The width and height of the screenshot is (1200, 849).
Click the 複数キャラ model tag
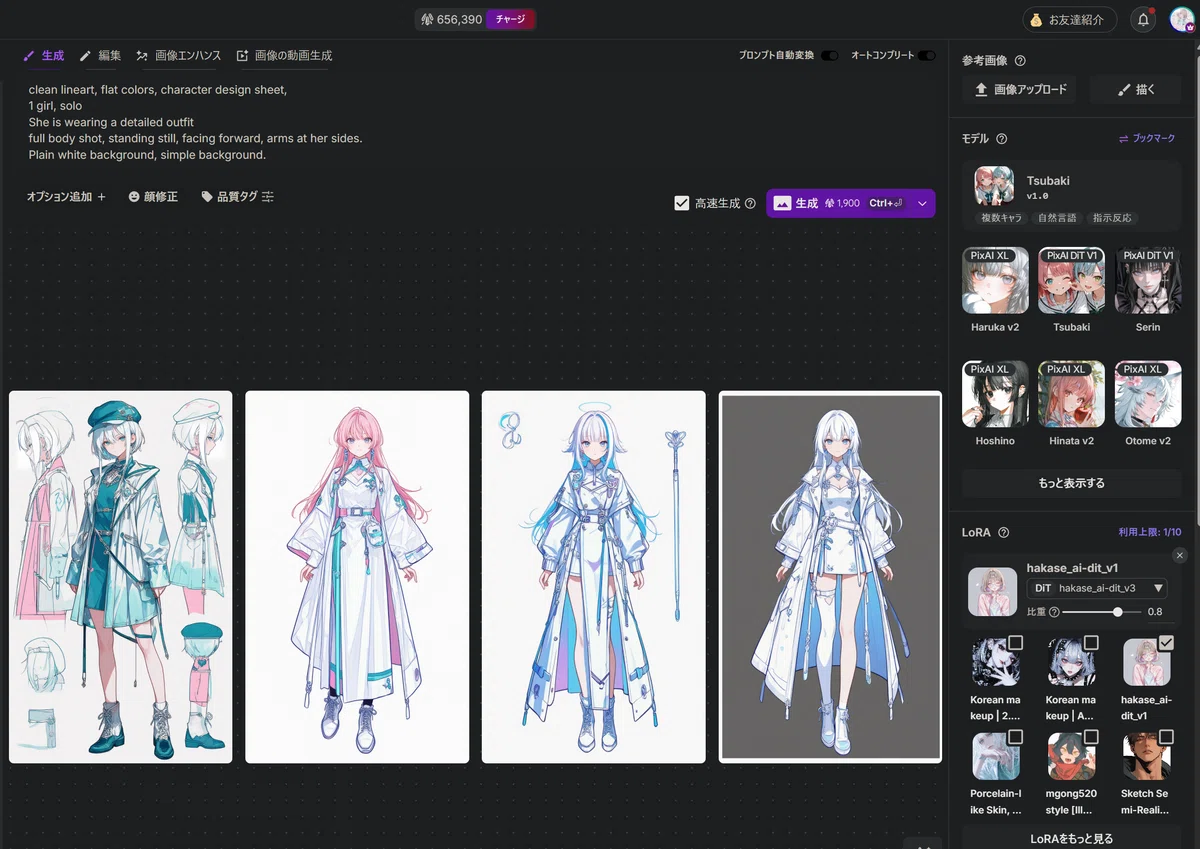pos(1001,218)
